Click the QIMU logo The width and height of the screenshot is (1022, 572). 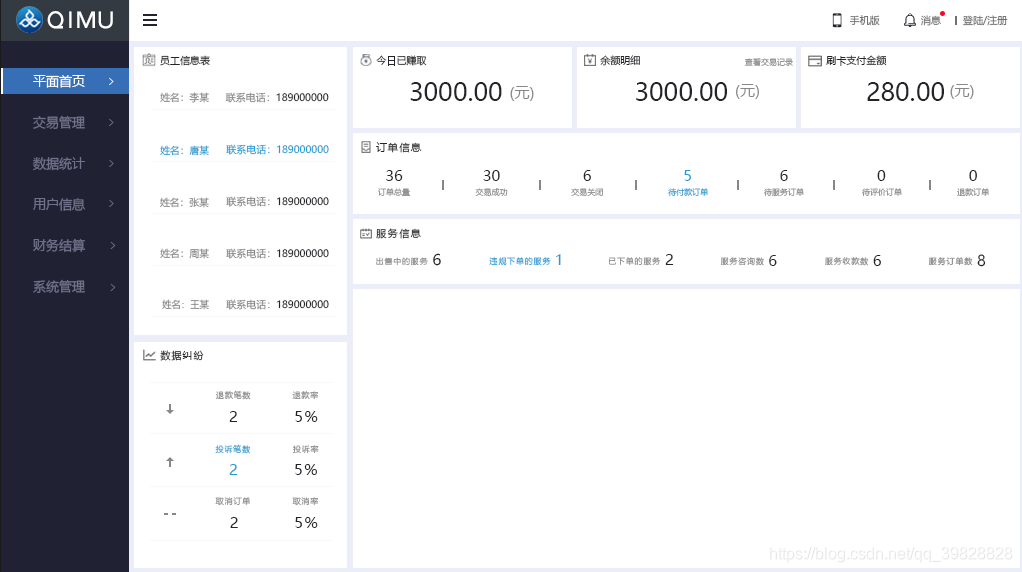click(65, 20)
